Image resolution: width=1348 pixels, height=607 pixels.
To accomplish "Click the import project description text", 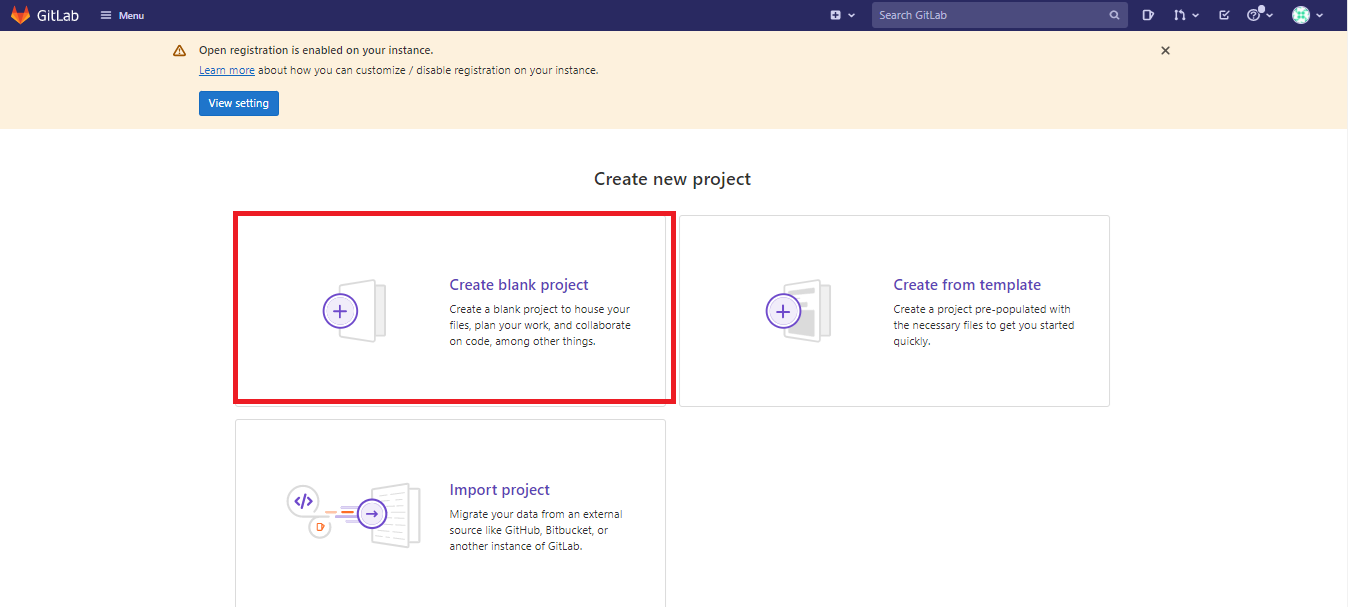I will point(536,530).
